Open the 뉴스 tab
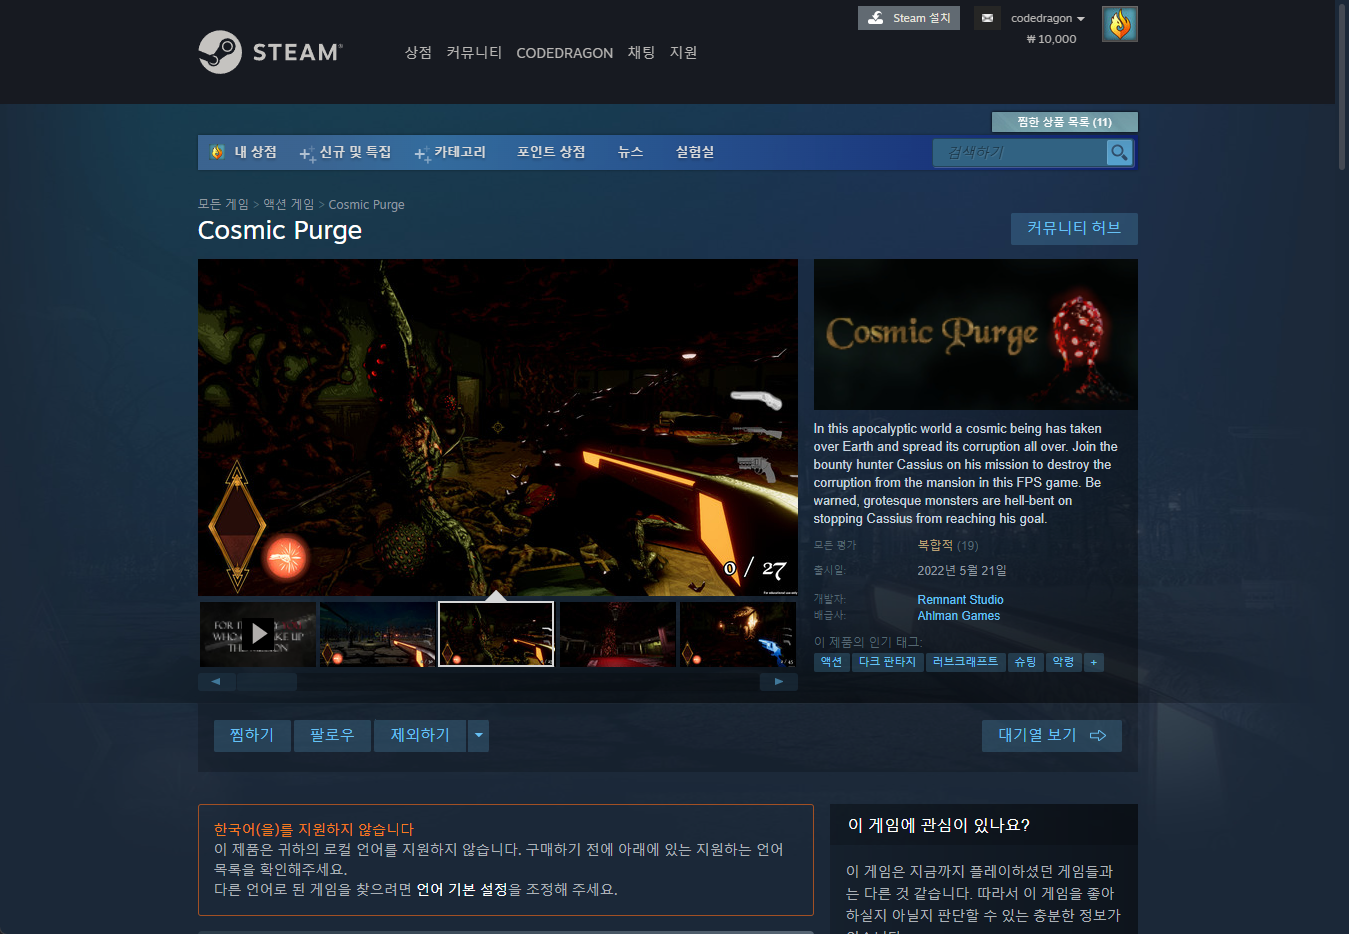 point(630,152)
